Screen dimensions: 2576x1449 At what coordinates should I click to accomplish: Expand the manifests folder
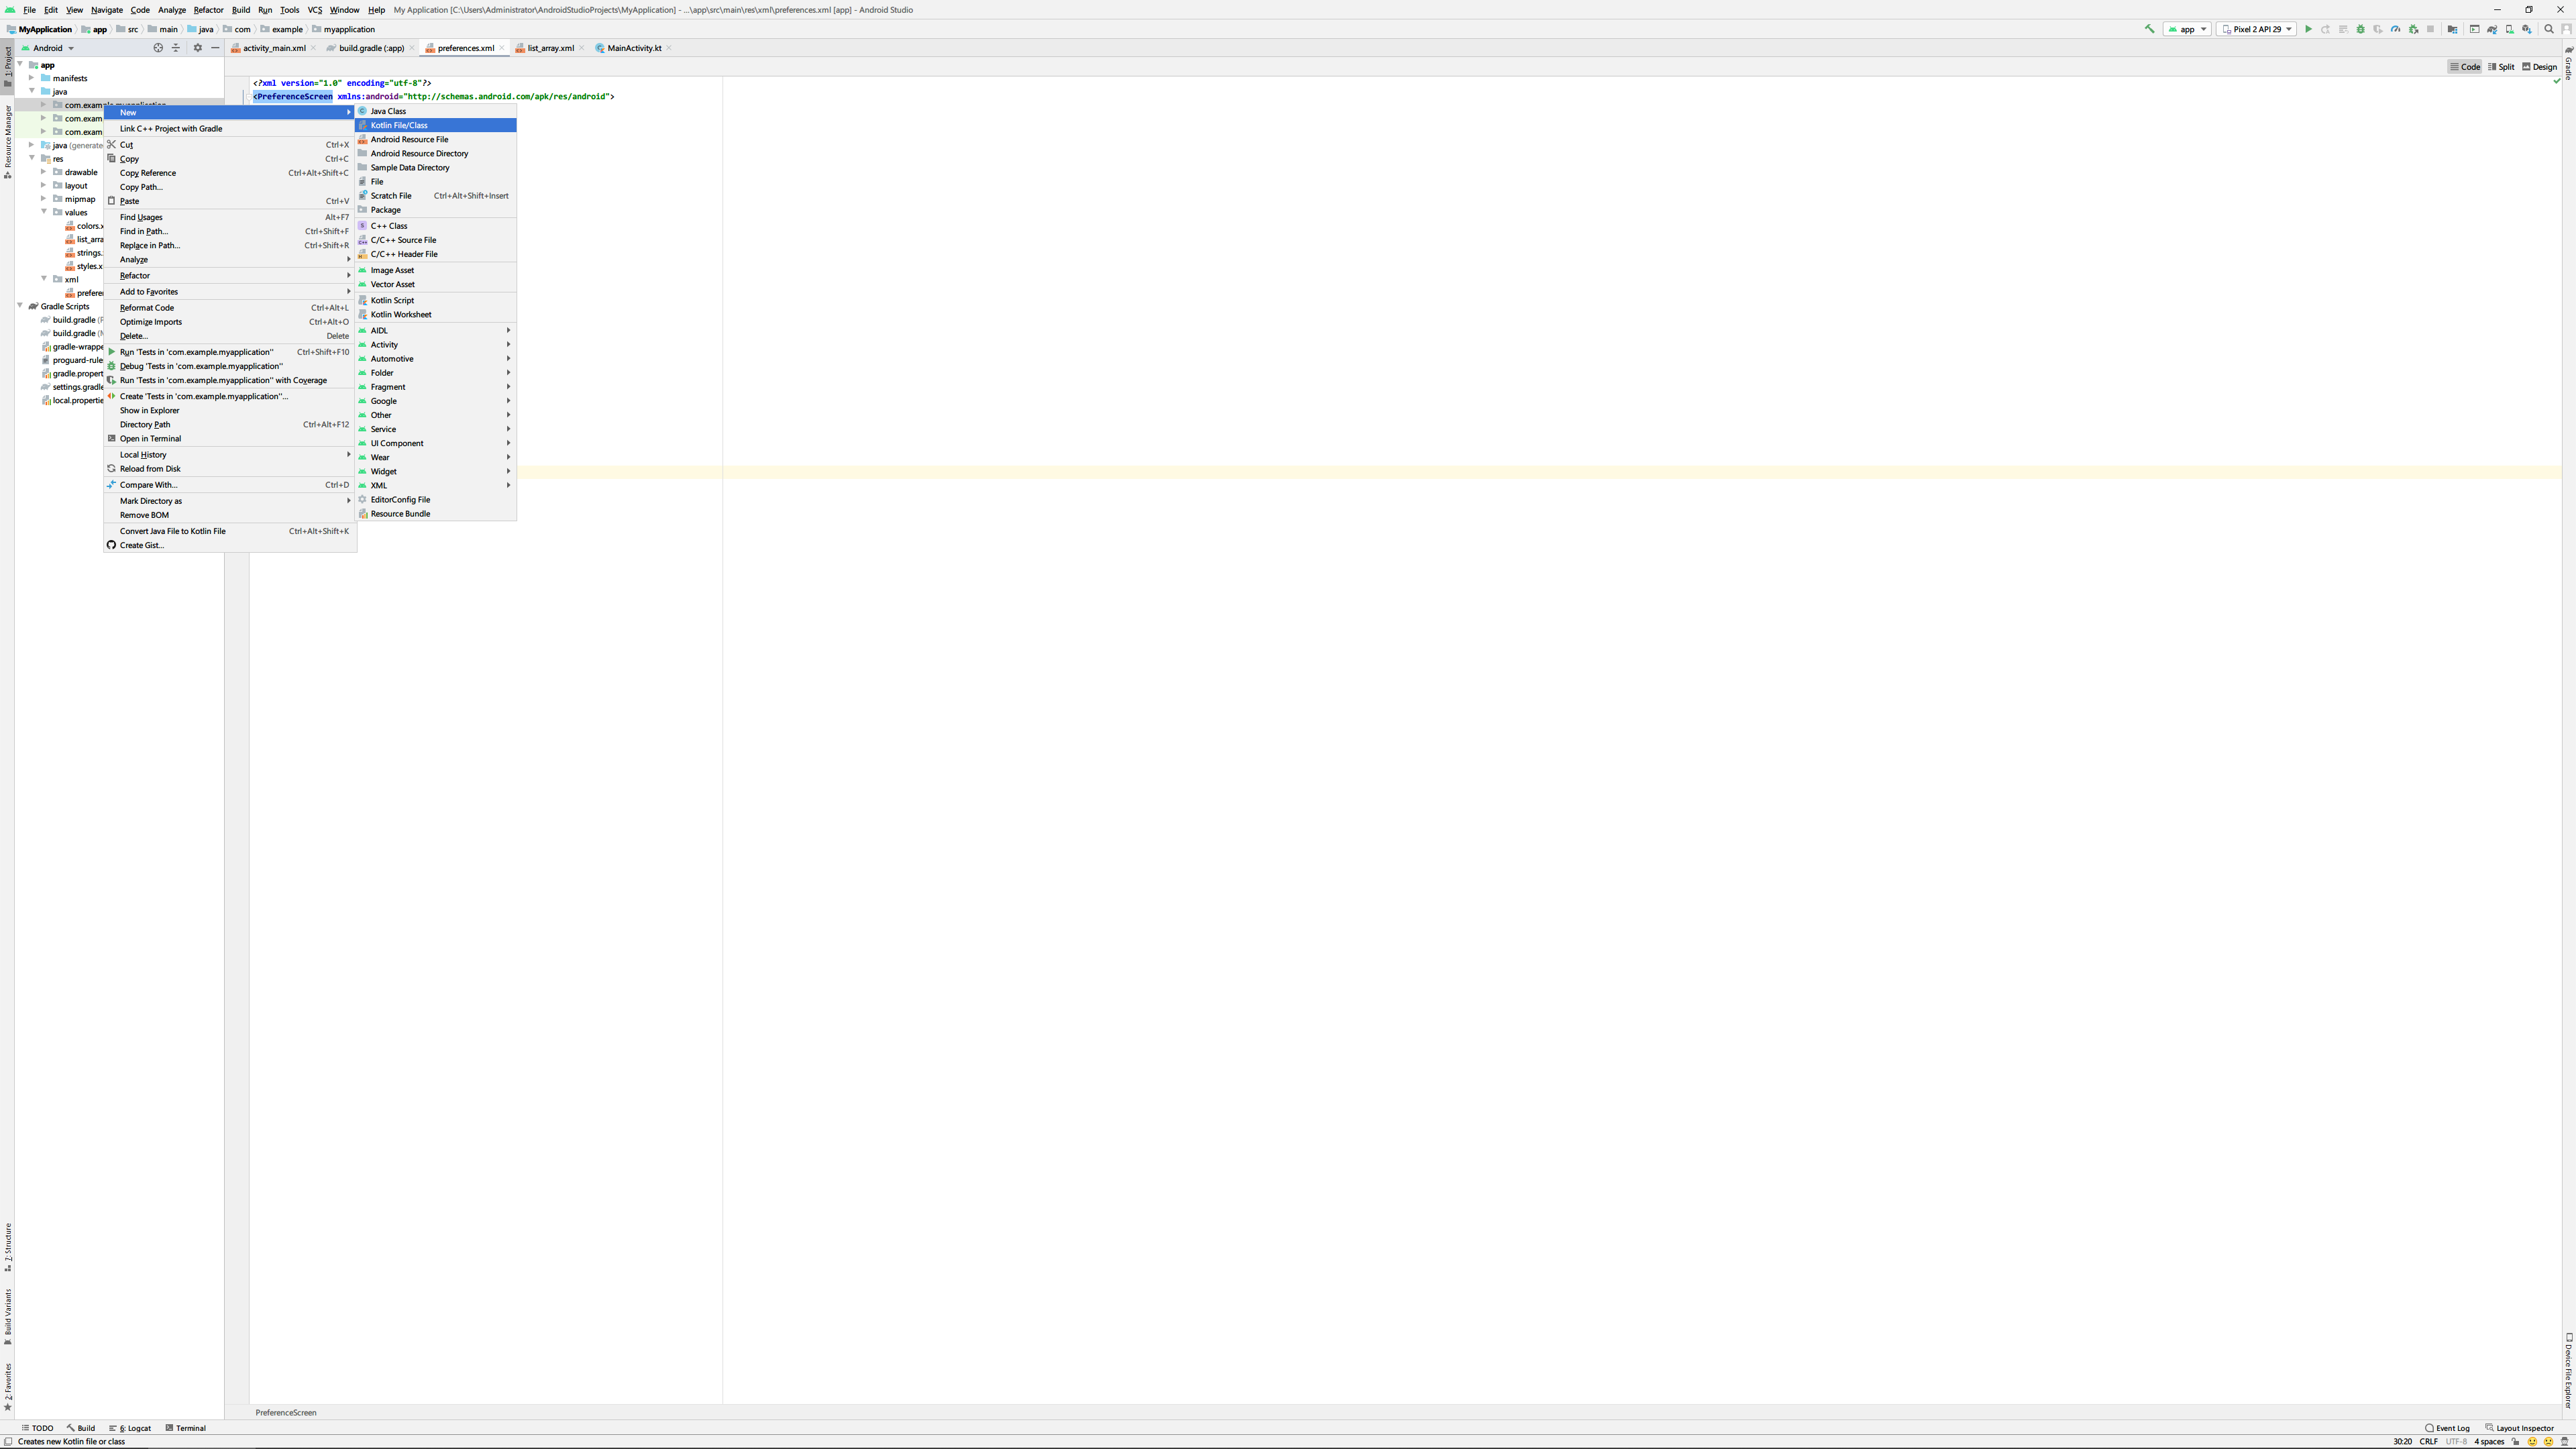[32, 78]
